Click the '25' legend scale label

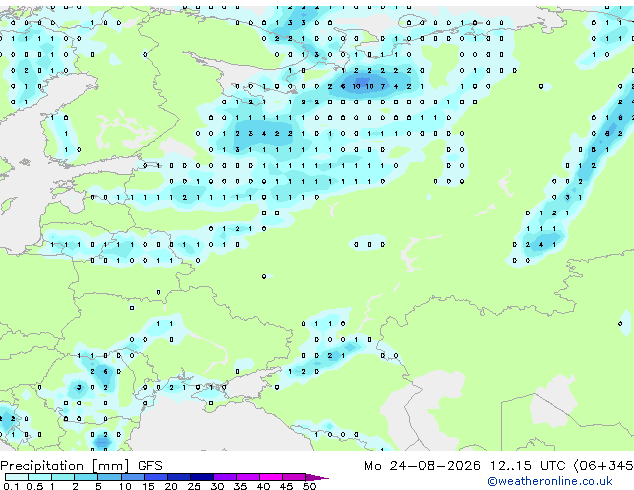point(194,486)
